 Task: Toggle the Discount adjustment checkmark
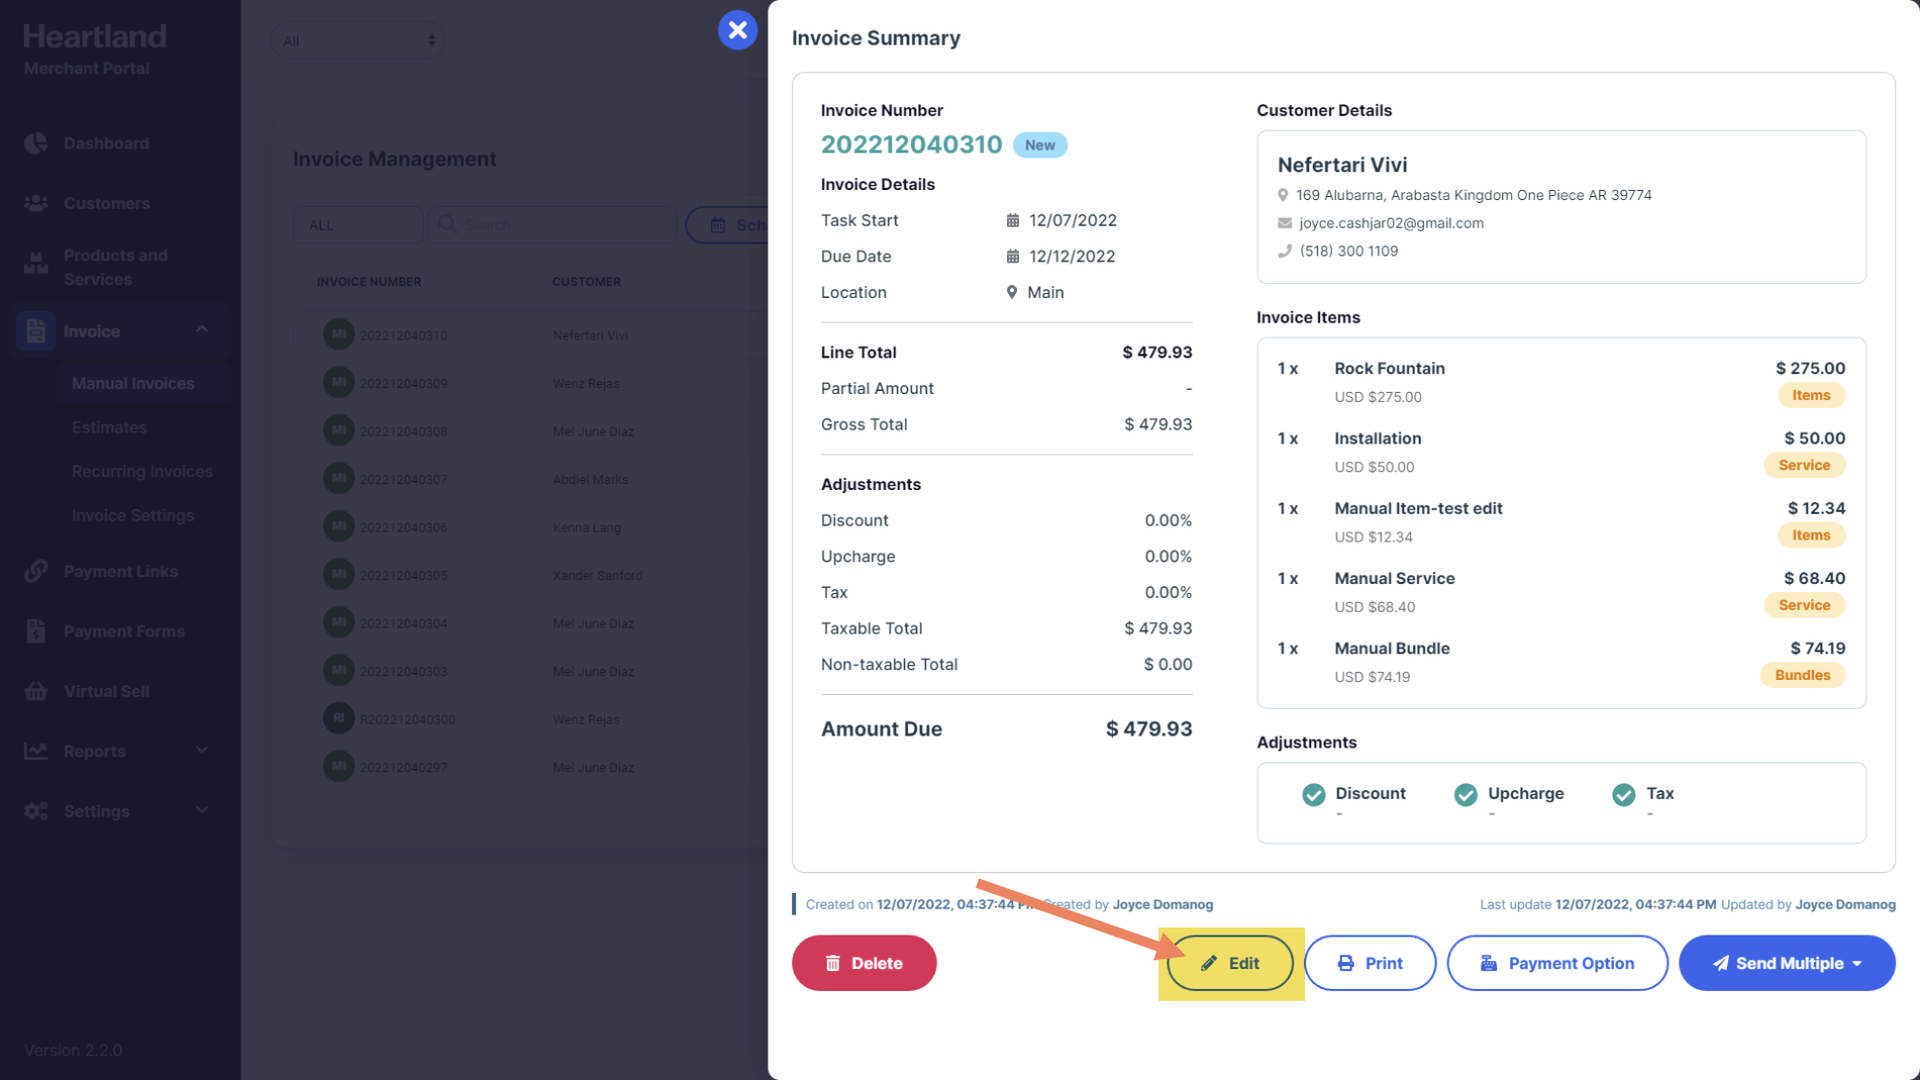click(1313, 794)
